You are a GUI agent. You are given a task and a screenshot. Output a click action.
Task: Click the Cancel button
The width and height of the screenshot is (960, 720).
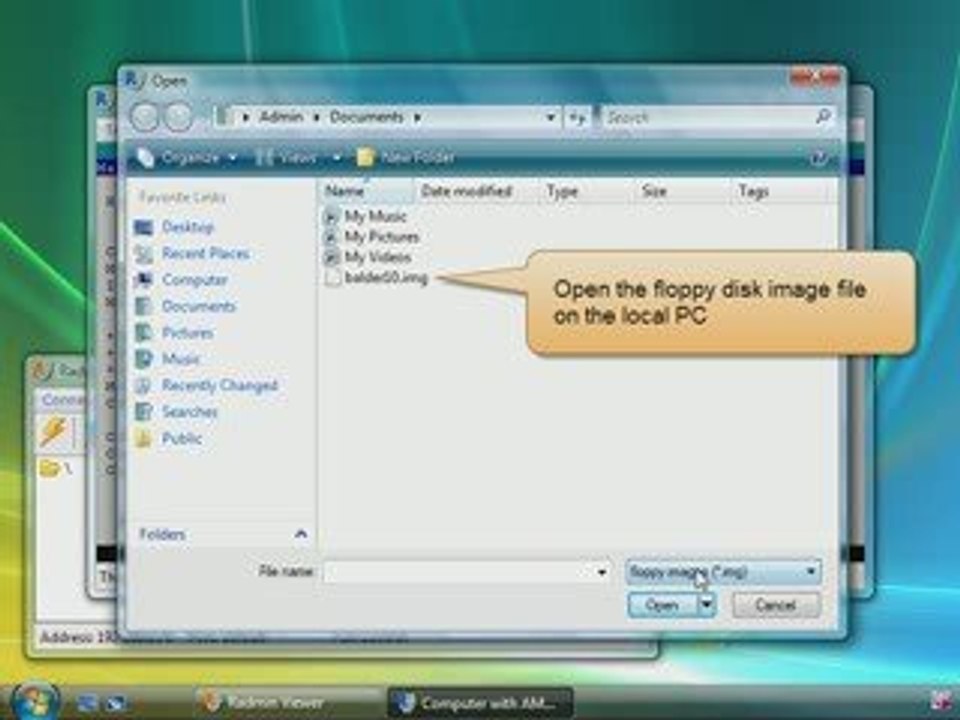776,606
